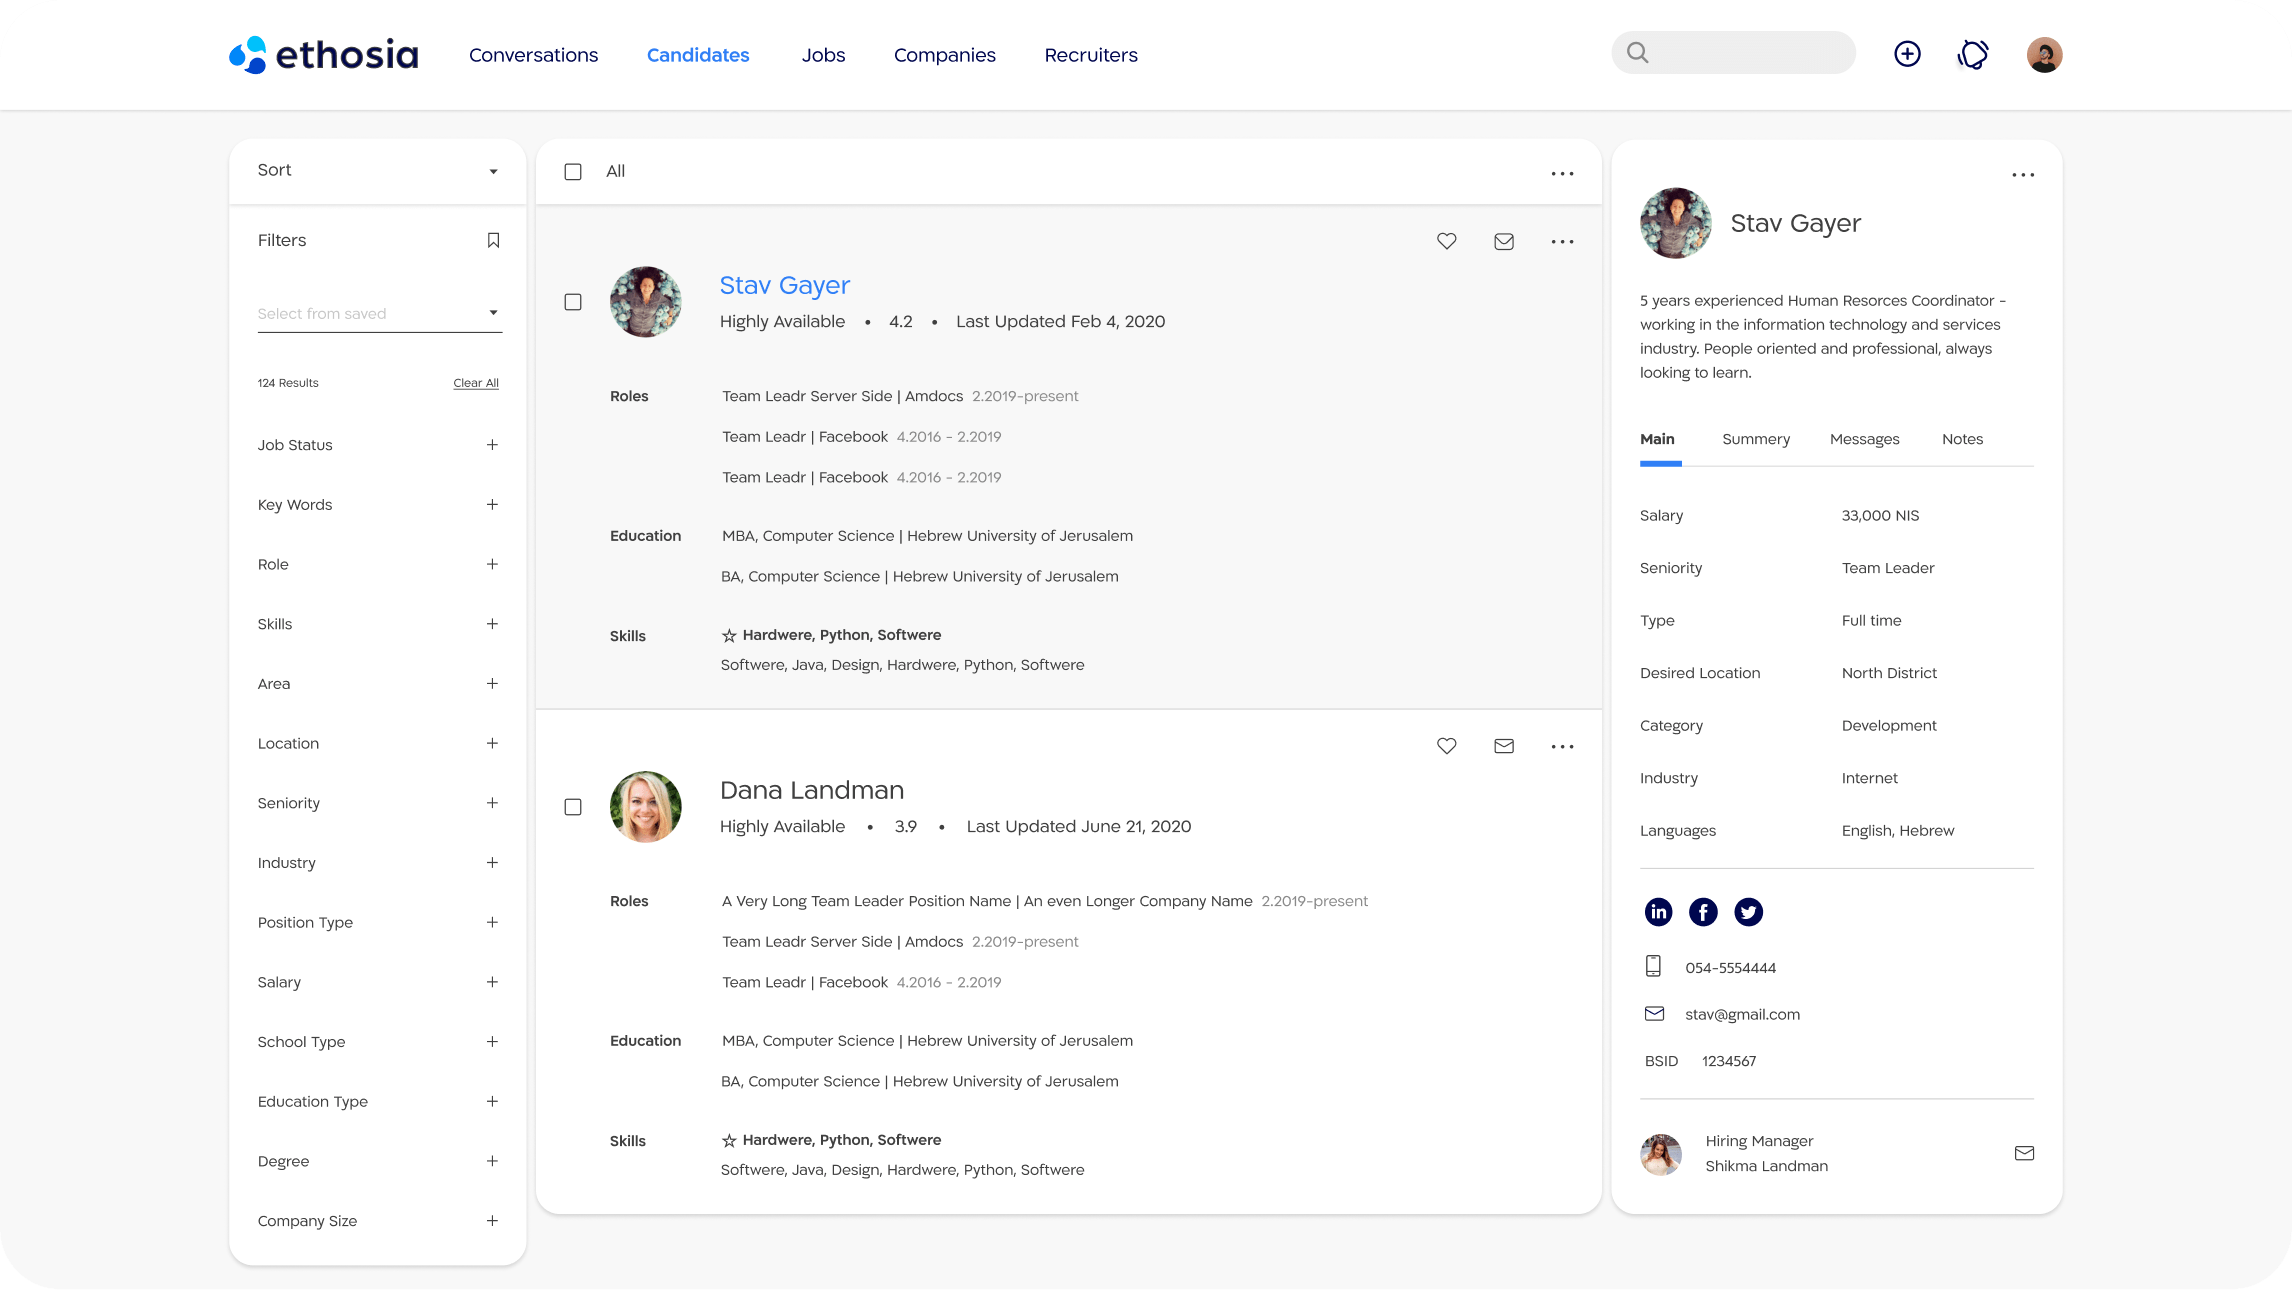Tick Dana Landman's selection checkbox
The image size is (2292, 1290).
[573, 806]
